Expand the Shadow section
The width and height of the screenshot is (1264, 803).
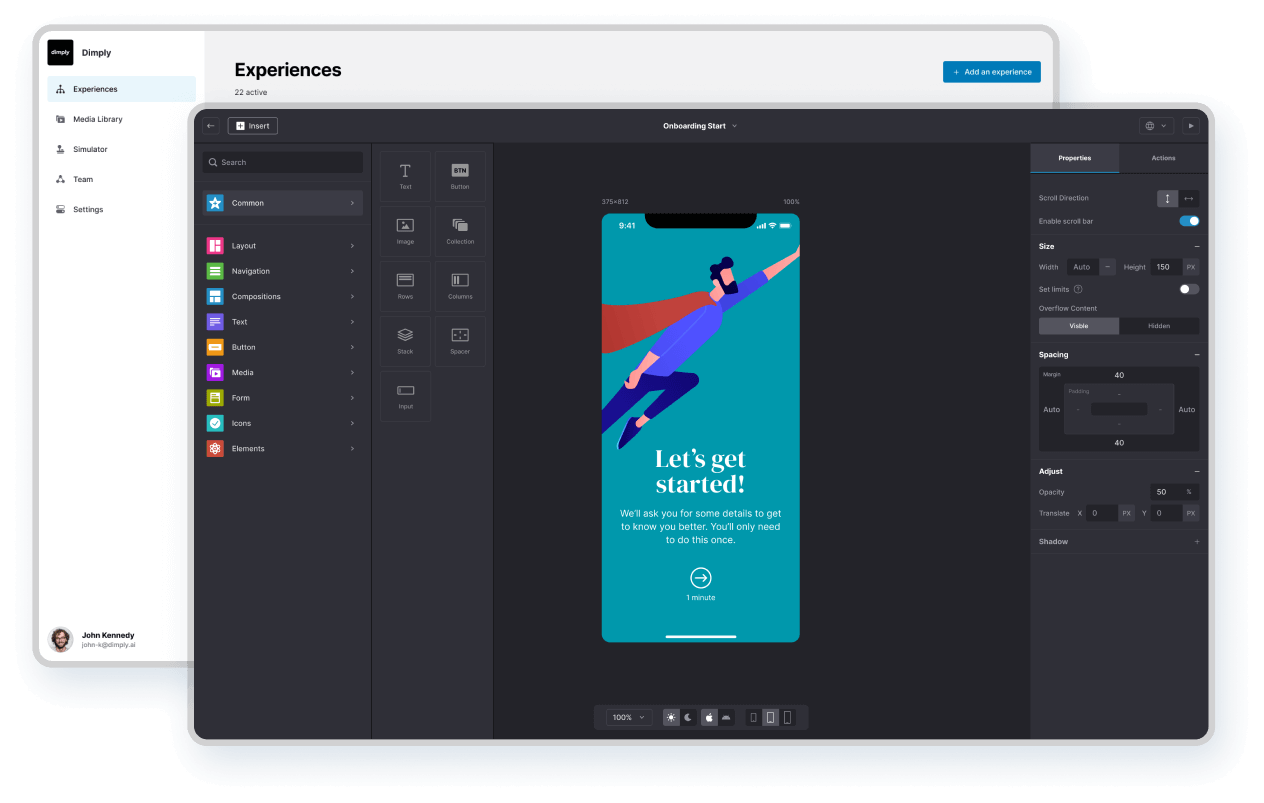1196,542
